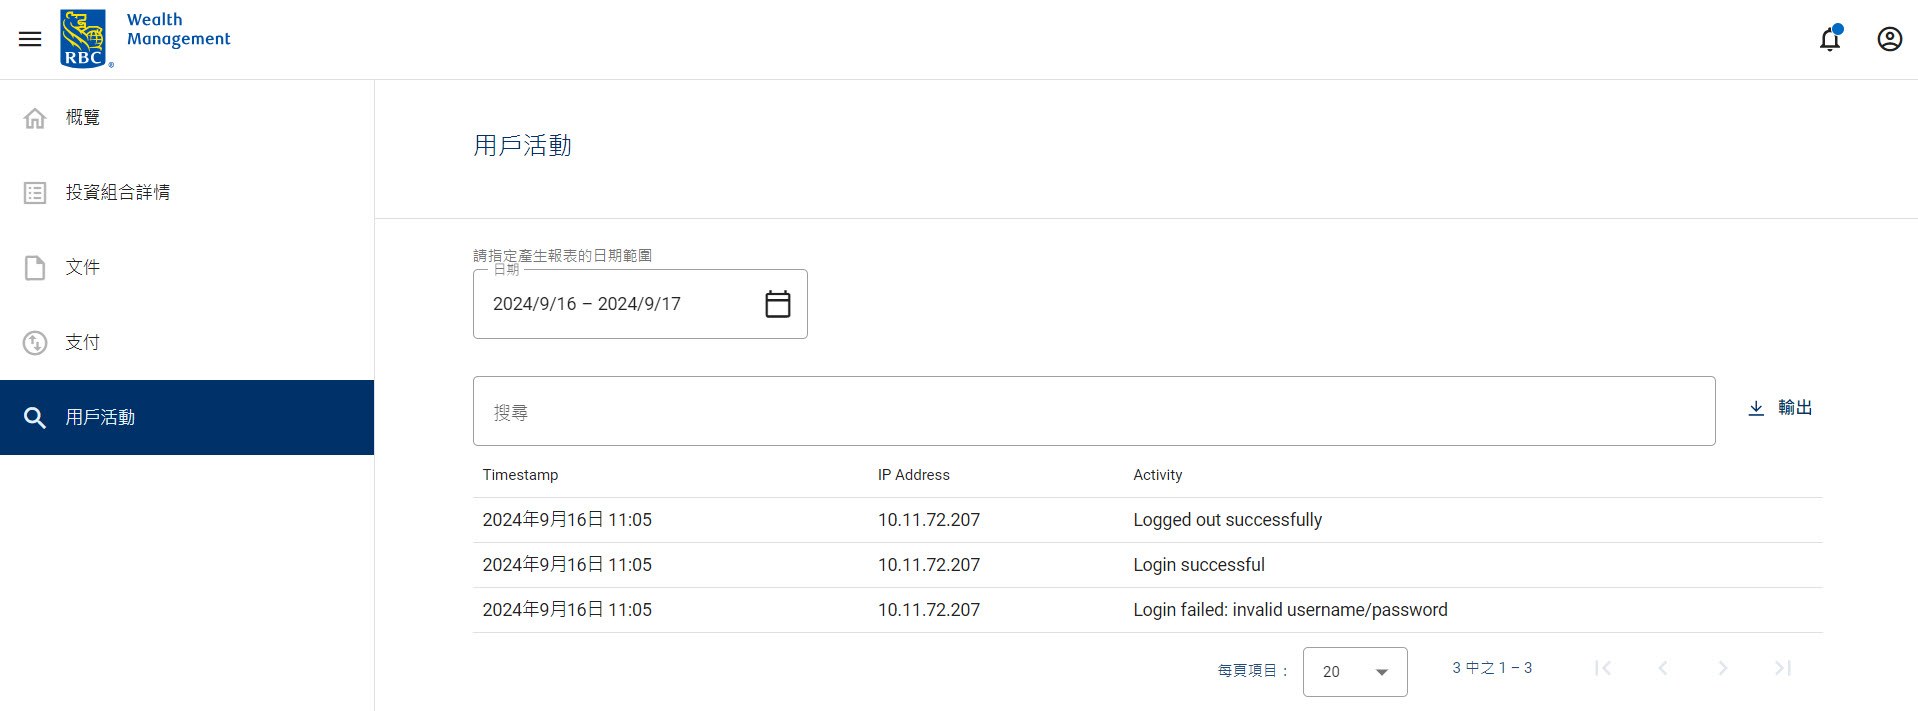Screen dimensions: 1918x711
Task: Click the document icon beside 文件
Action: [x=35, y=268]
